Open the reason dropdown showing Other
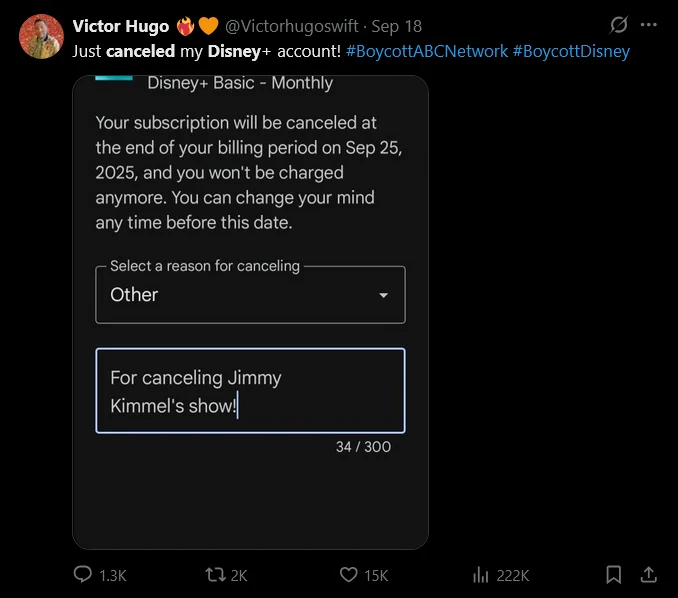 [x=250, y=295]
